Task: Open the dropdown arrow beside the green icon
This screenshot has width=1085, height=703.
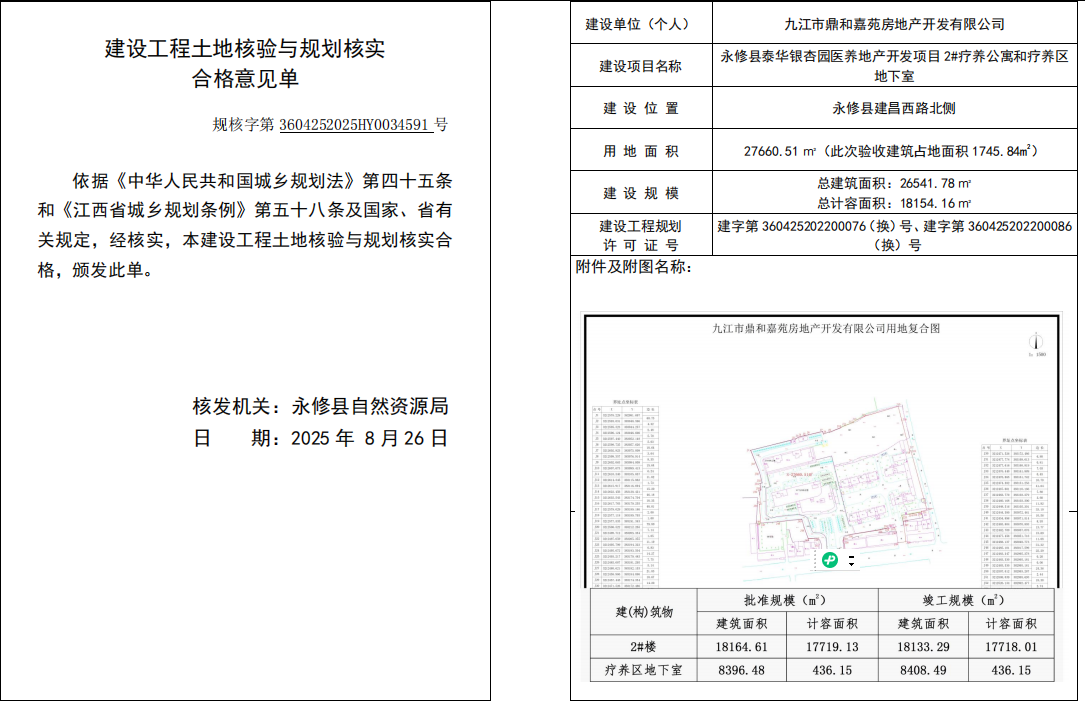Action: click(x=851, y=565)
